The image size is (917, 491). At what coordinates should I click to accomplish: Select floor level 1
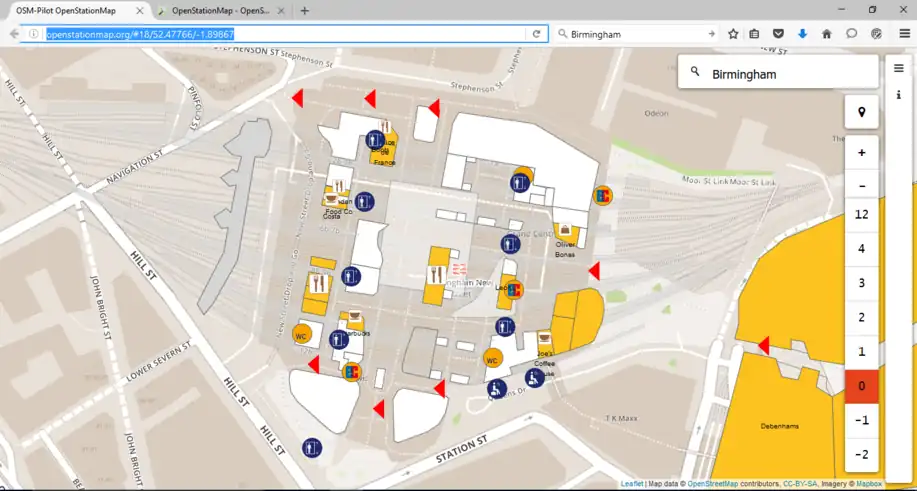[861, 351]
